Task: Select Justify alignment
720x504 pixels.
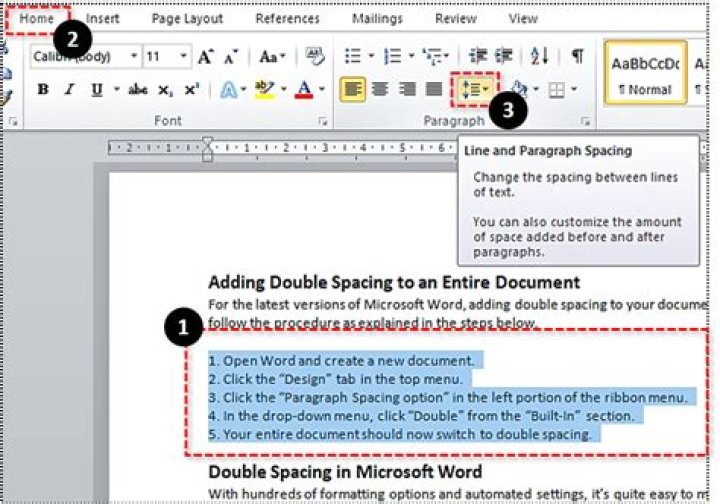Action: pos(434,89)
